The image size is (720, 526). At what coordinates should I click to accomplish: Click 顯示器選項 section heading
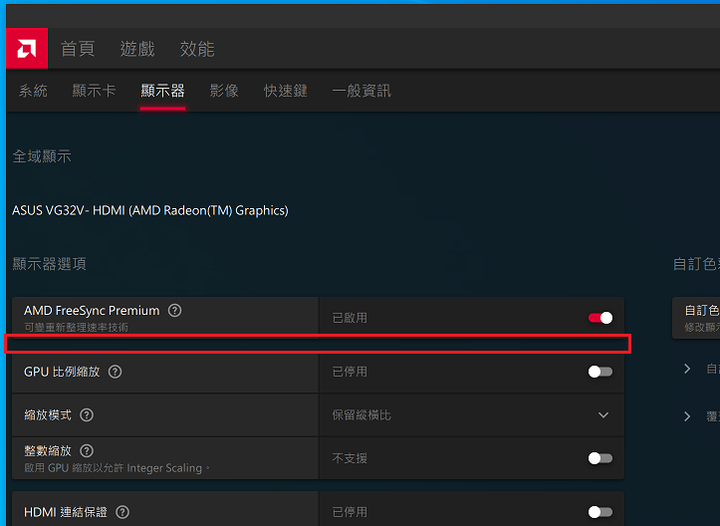pos(49,264)
